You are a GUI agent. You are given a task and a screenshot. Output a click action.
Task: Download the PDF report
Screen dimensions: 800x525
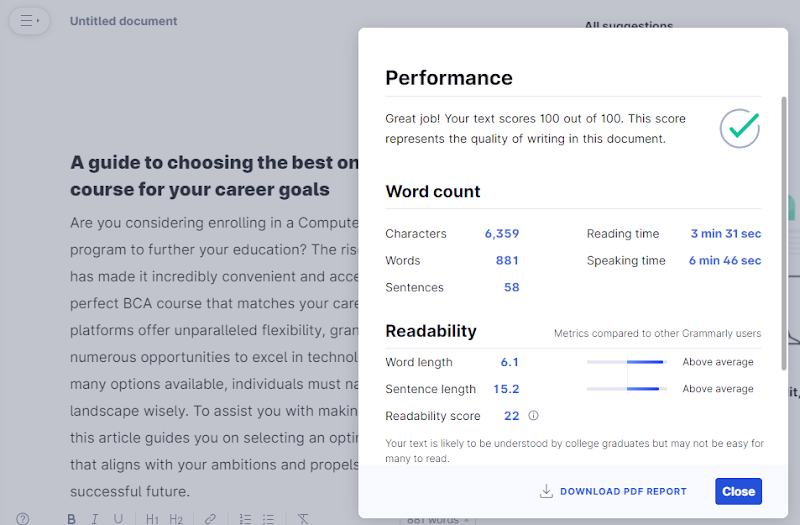(613, 491)
